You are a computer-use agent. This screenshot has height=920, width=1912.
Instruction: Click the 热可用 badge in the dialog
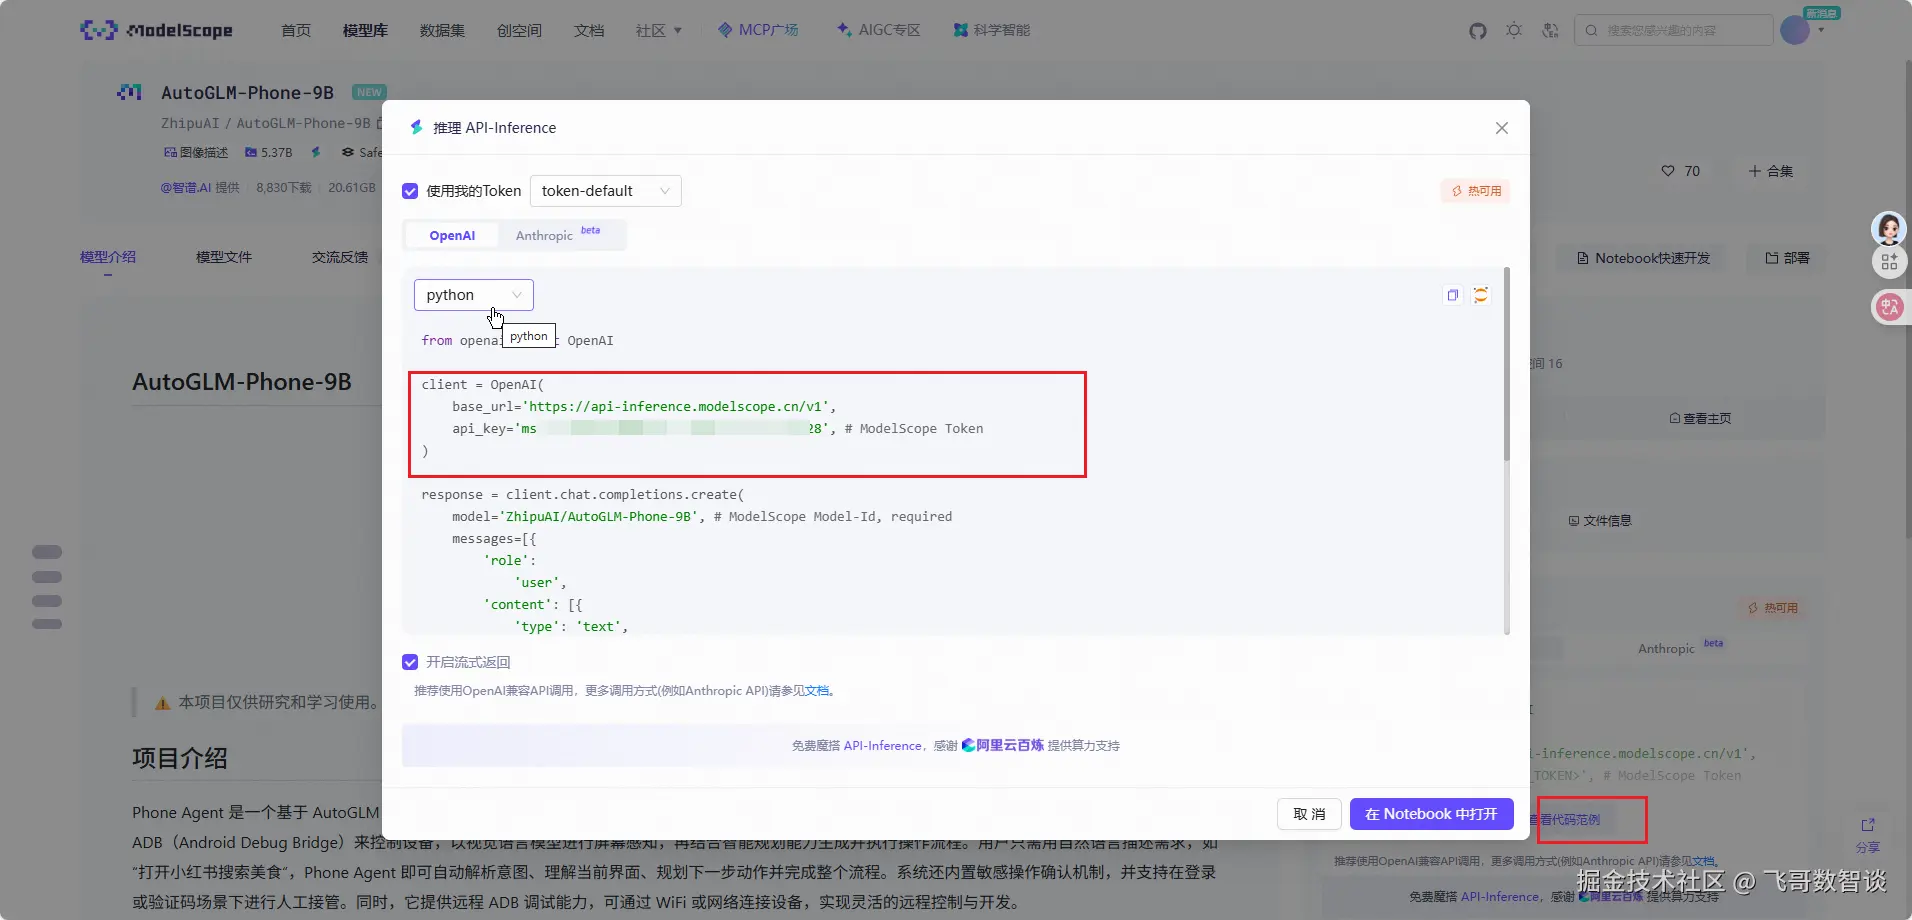pyautogui.click(x=1476, y=191)
